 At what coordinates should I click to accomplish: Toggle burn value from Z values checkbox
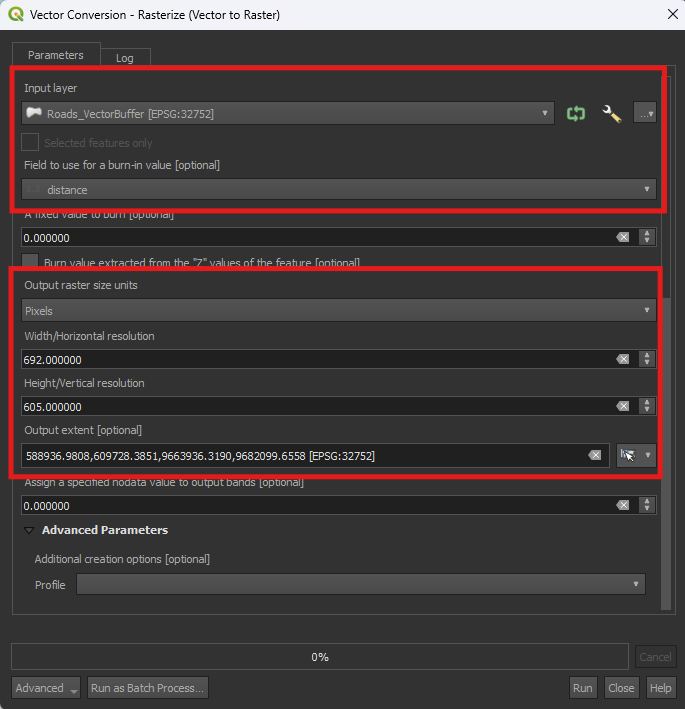tap(31, 262)
